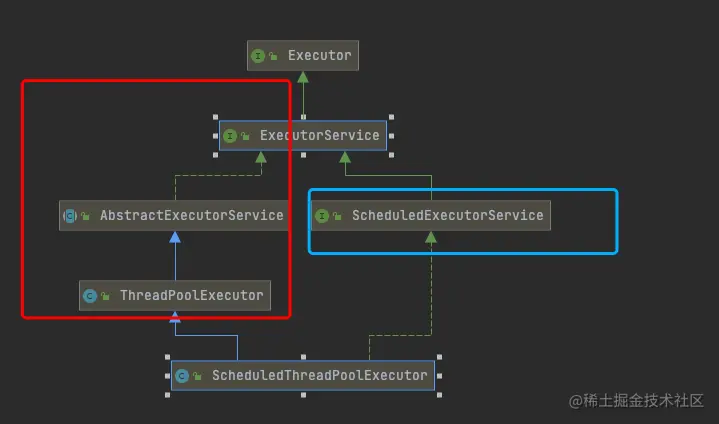Click the public lock icon on ScheduledThreadPoolExecutor
The image size is (719, 424).
198,376
